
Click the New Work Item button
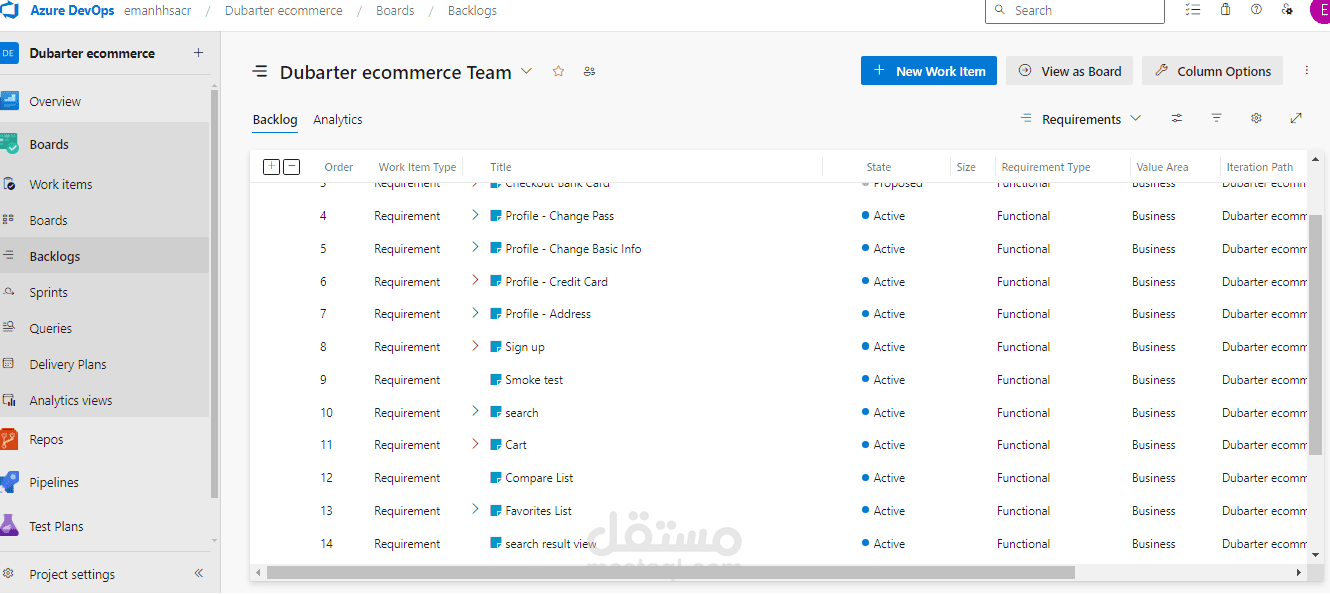pos(928,71)
